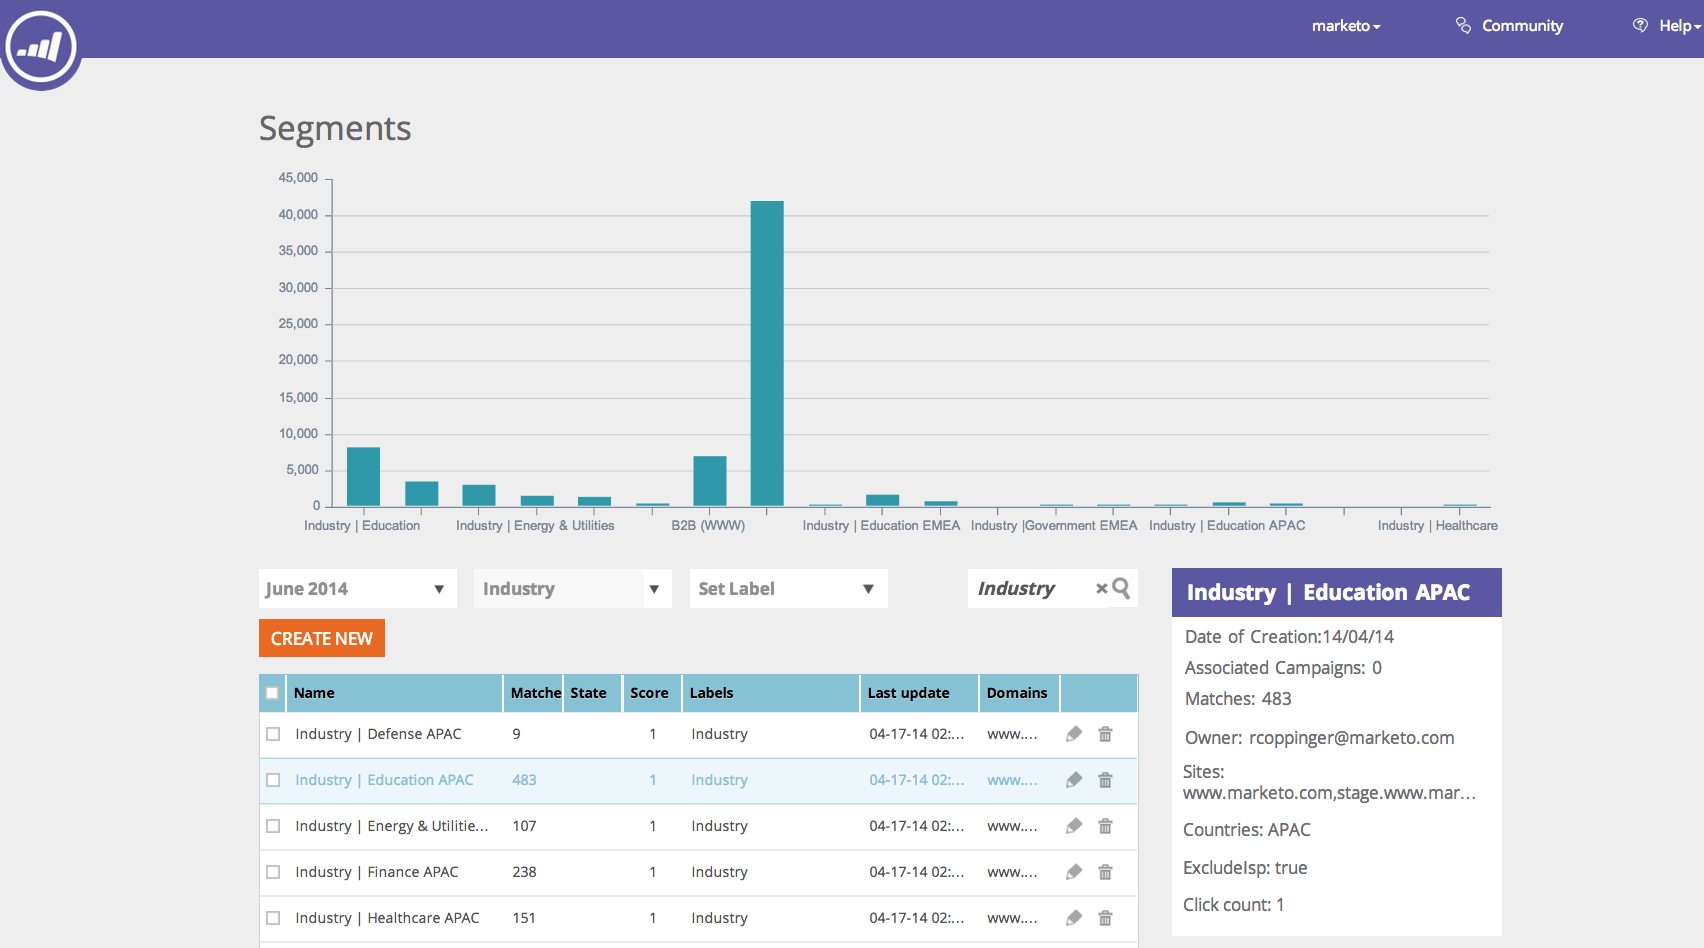The image size is (1704, 948).
Task: Expand the marketo account menu
Action: (x=1346, y=26)
